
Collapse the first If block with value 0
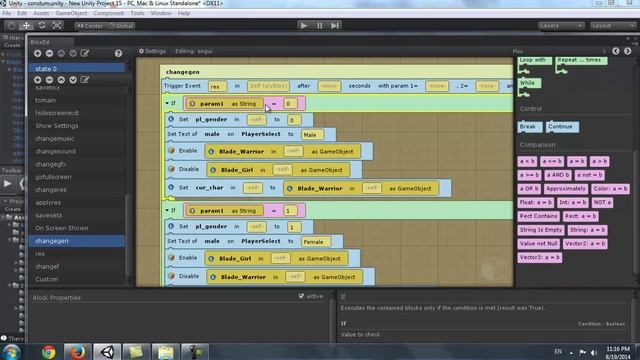pos(167,103)
